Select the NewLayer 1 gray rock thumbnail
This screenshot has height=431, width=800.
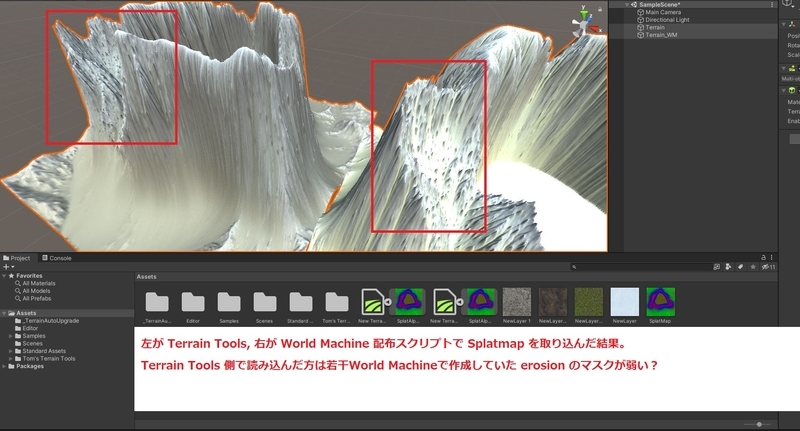[x=517, y=302]
